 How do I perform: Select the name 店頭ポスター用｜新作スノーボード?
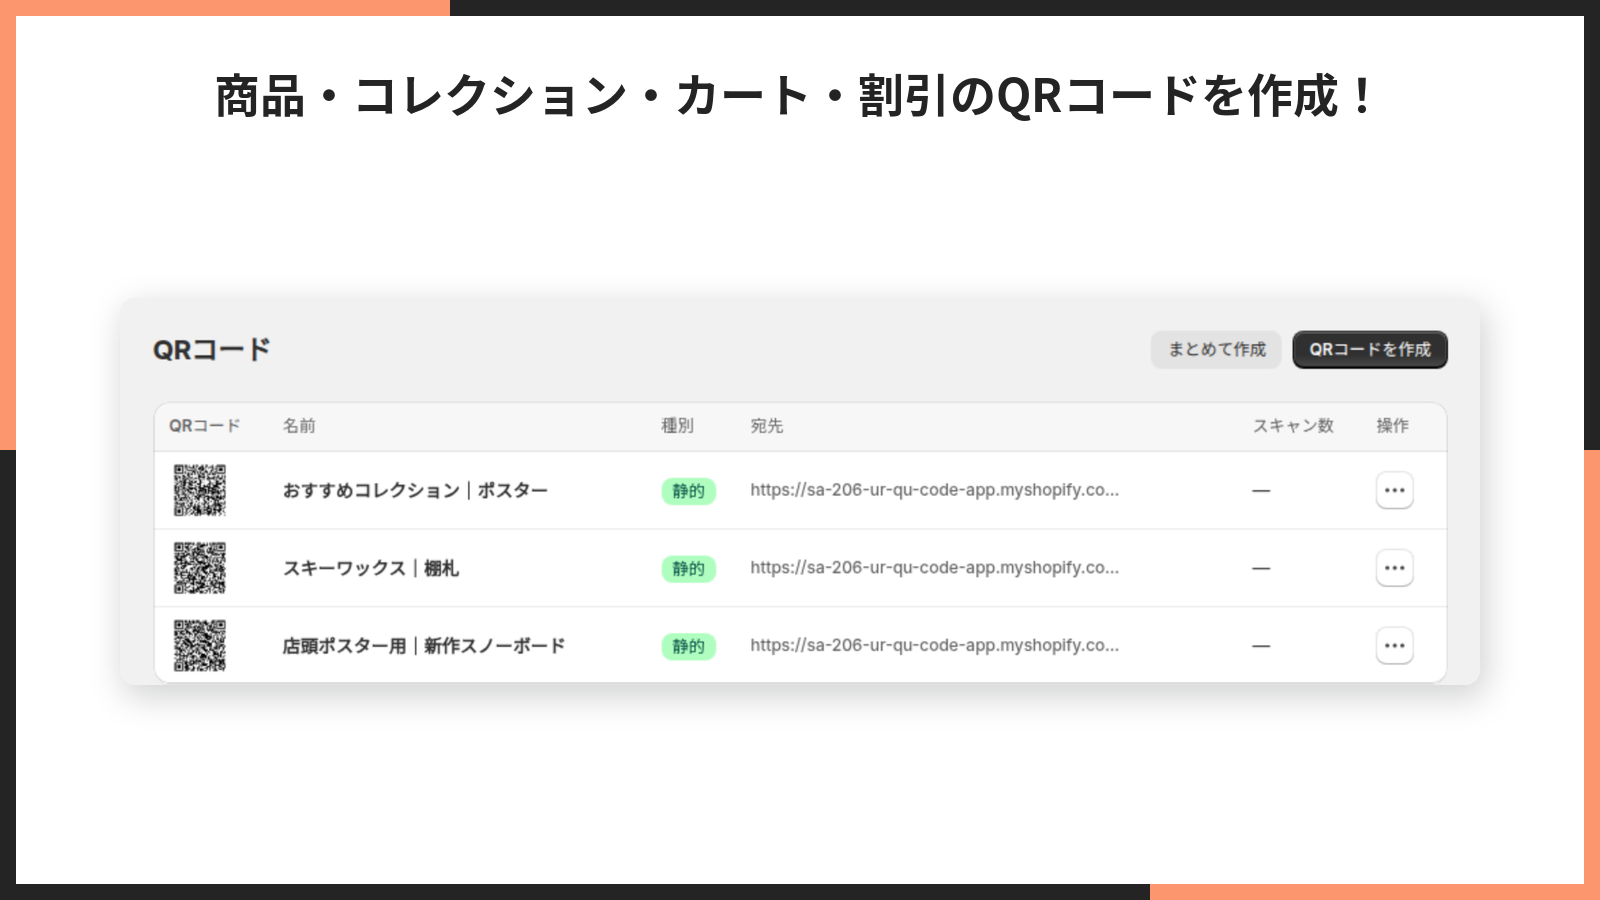(424, 646)
